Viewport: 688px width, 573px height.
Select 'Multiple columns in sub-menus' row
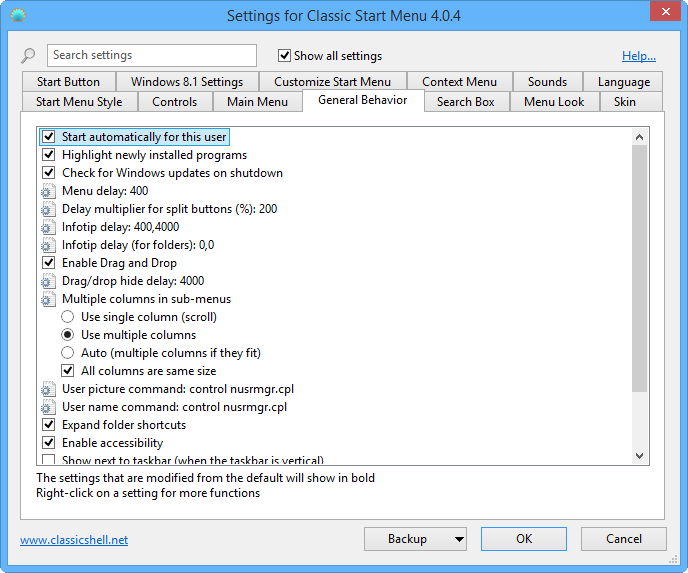[147, 299]
